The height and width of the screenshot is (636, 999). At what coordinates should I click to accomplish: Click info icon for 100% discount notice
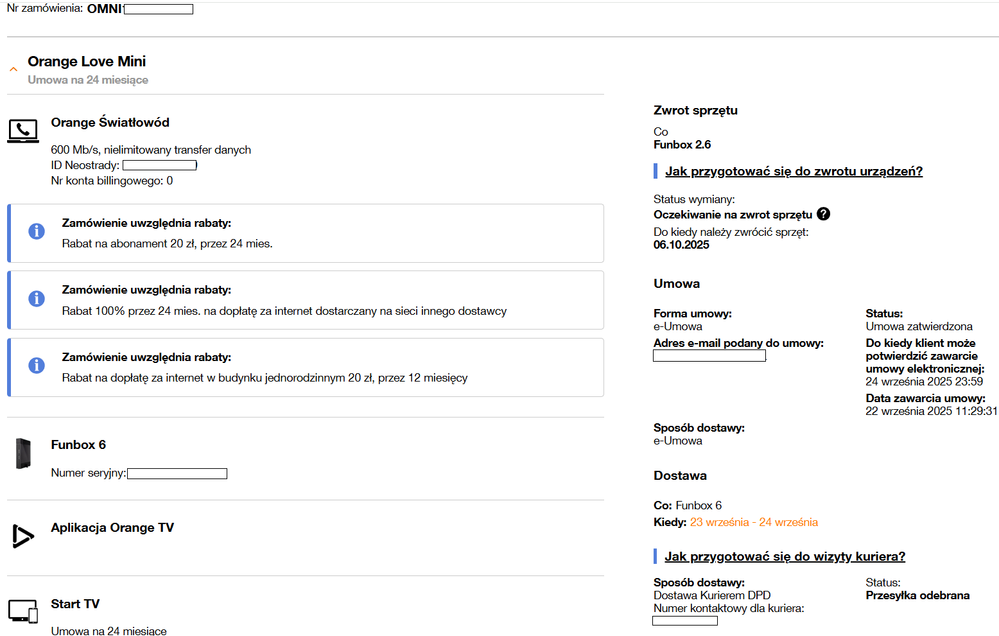pyautogui.click(x=37, y=299)
